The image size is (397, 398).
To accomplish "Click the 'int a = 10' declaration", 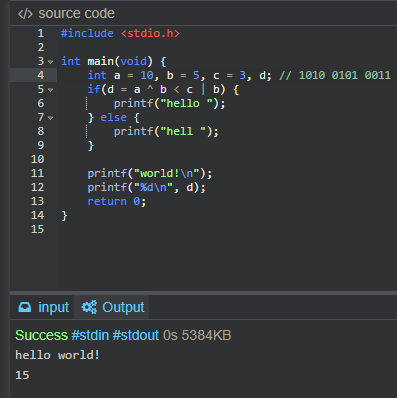I will click(120, 75).
